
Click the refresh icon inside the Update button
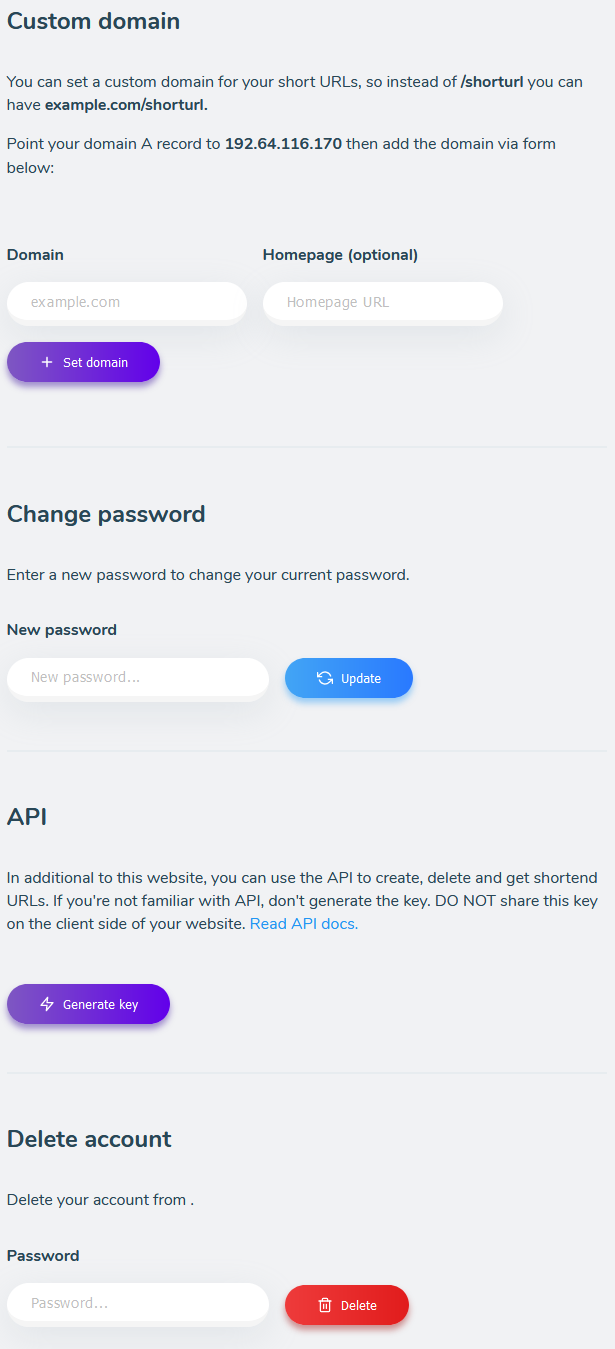(x=323, y=678)
